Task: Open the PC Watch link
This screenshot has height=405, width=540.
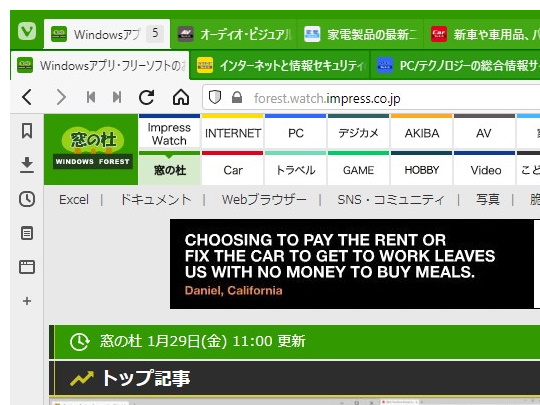Action: (x=295, y=133)
